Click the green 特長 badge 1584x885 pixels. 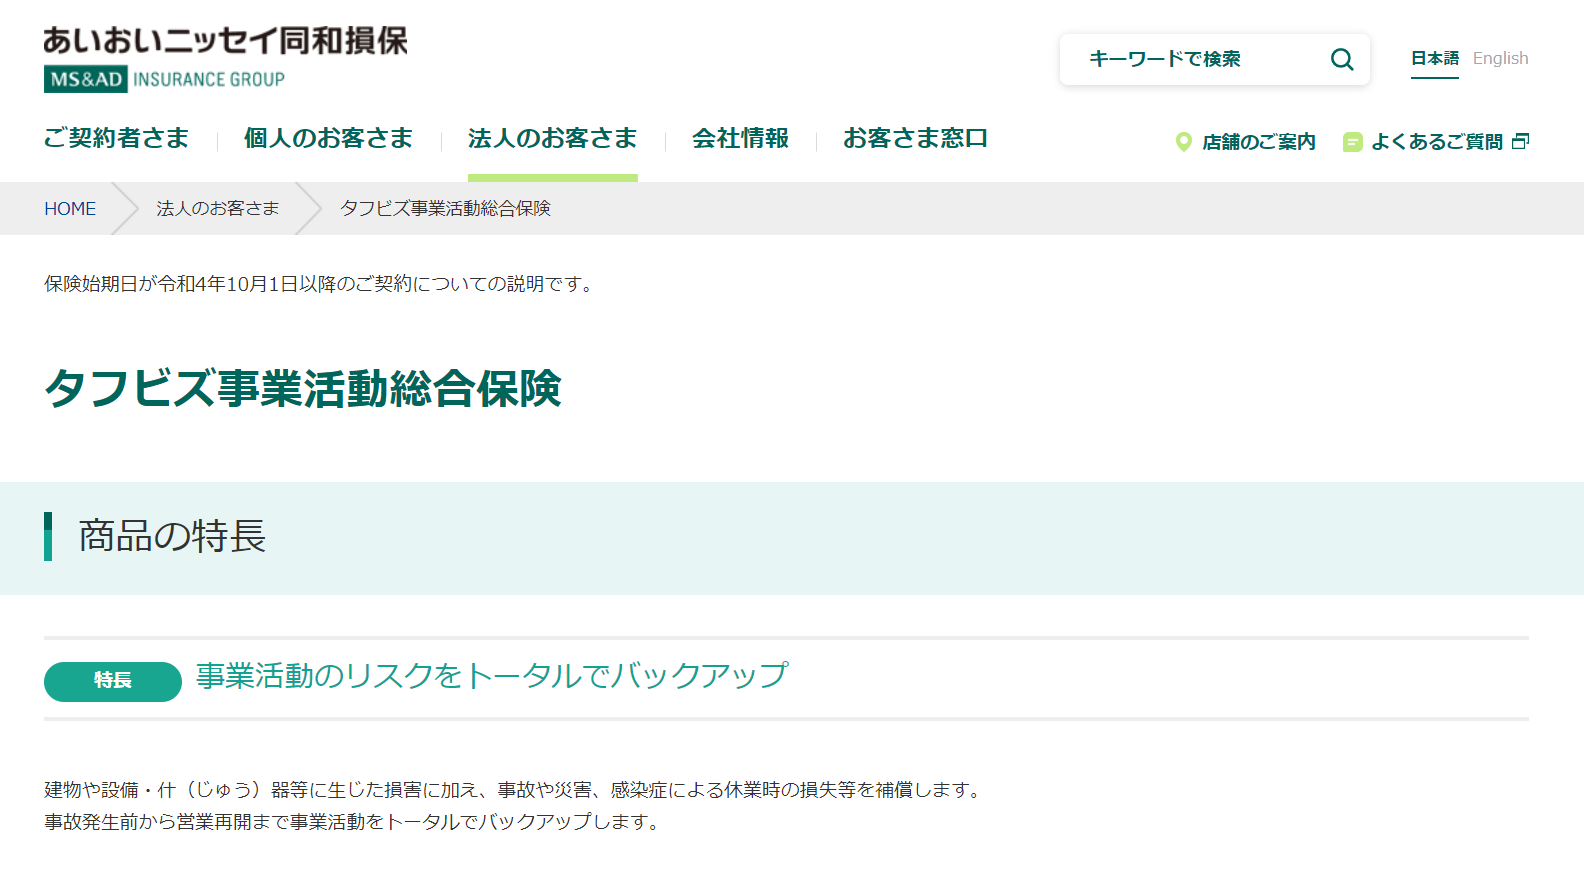tap(113, 681)
